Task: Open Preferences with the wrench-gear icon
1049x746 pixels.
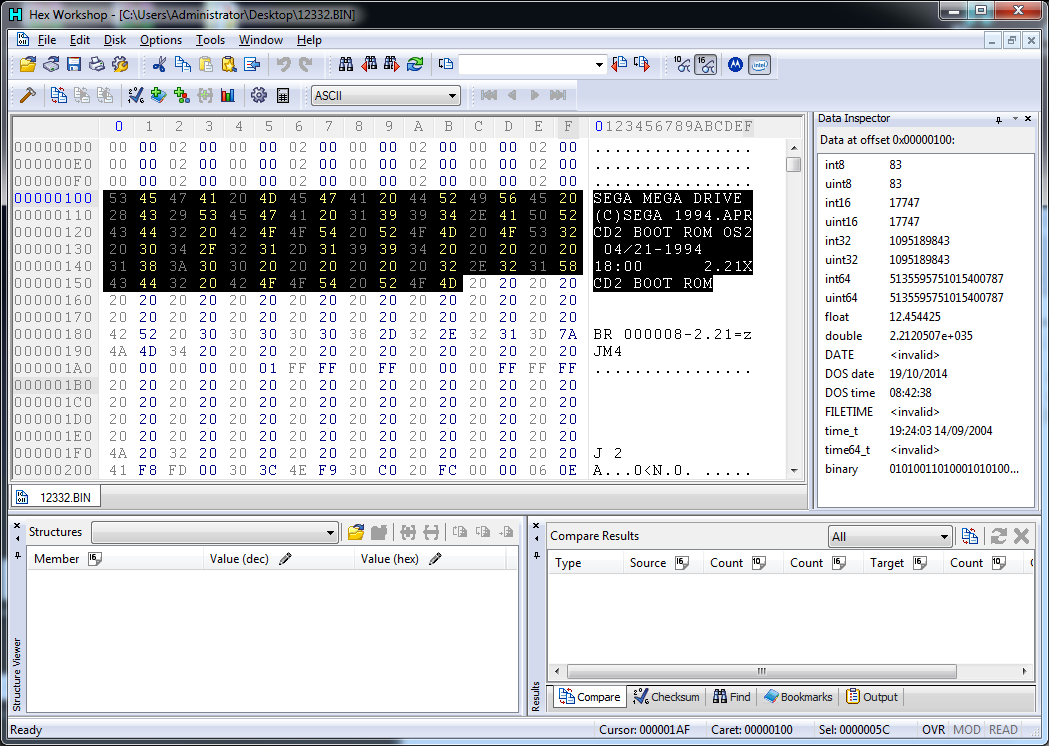Action: tap(120, 64)
